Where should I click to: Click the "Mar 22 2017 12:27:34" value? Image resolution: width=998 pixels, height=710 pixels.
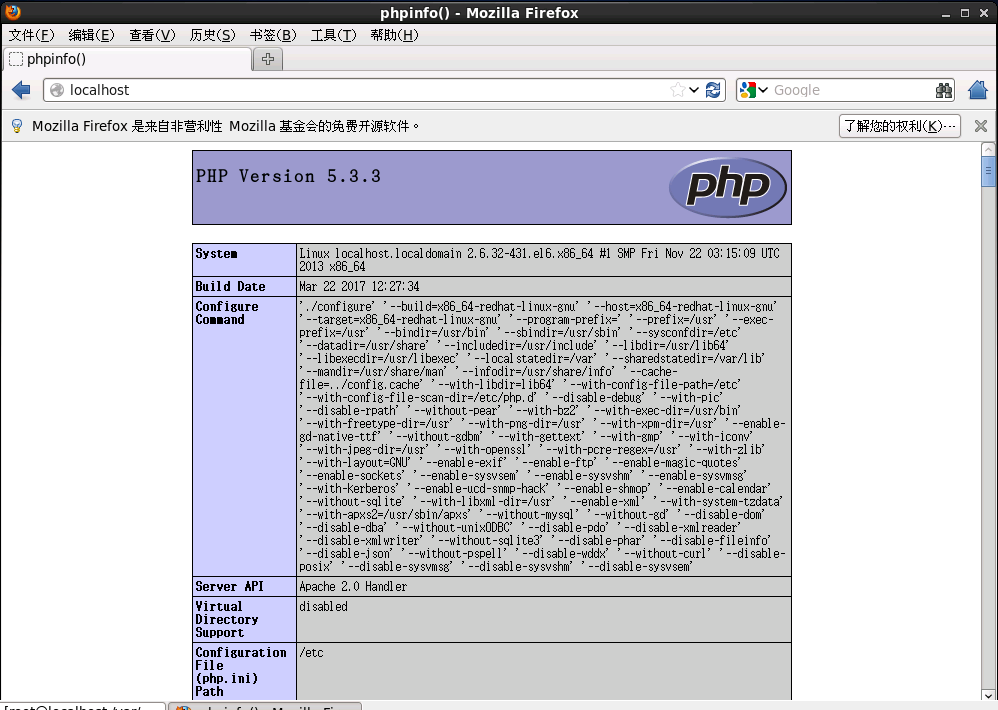click(360, 286)
